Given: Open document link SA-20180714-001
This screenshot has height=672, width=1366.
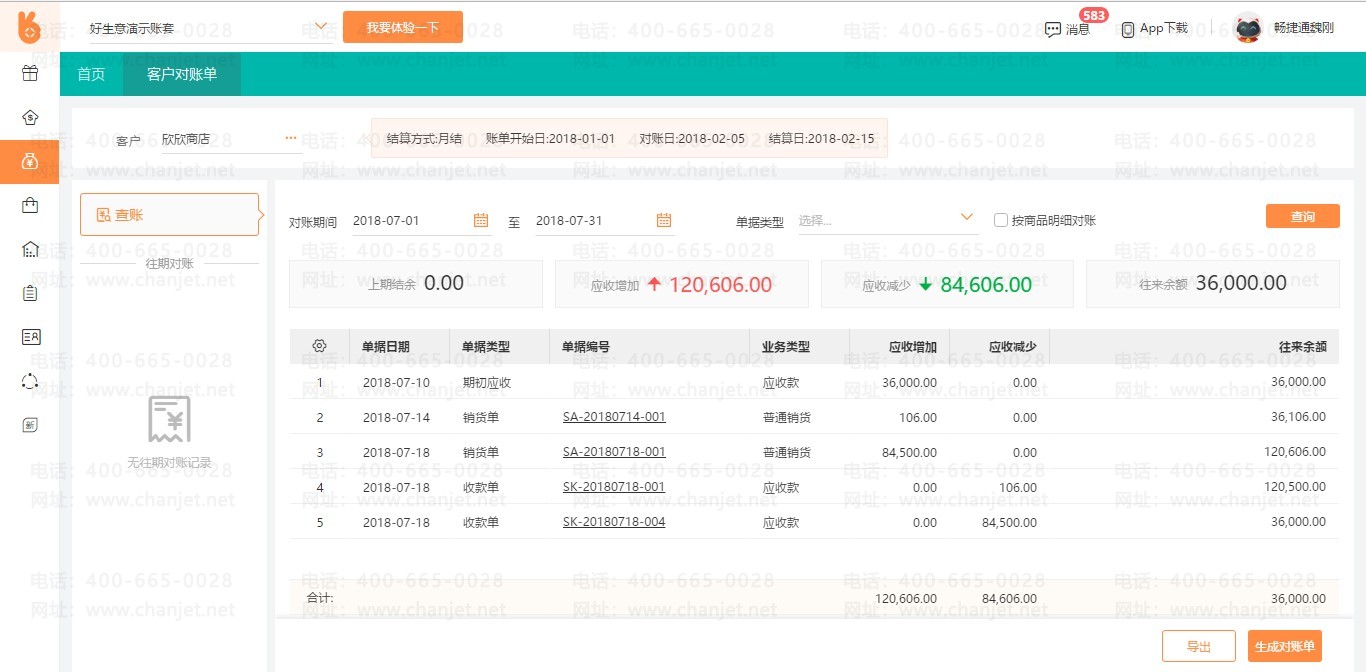Looking at the screenshot, I should coord(614,417).
